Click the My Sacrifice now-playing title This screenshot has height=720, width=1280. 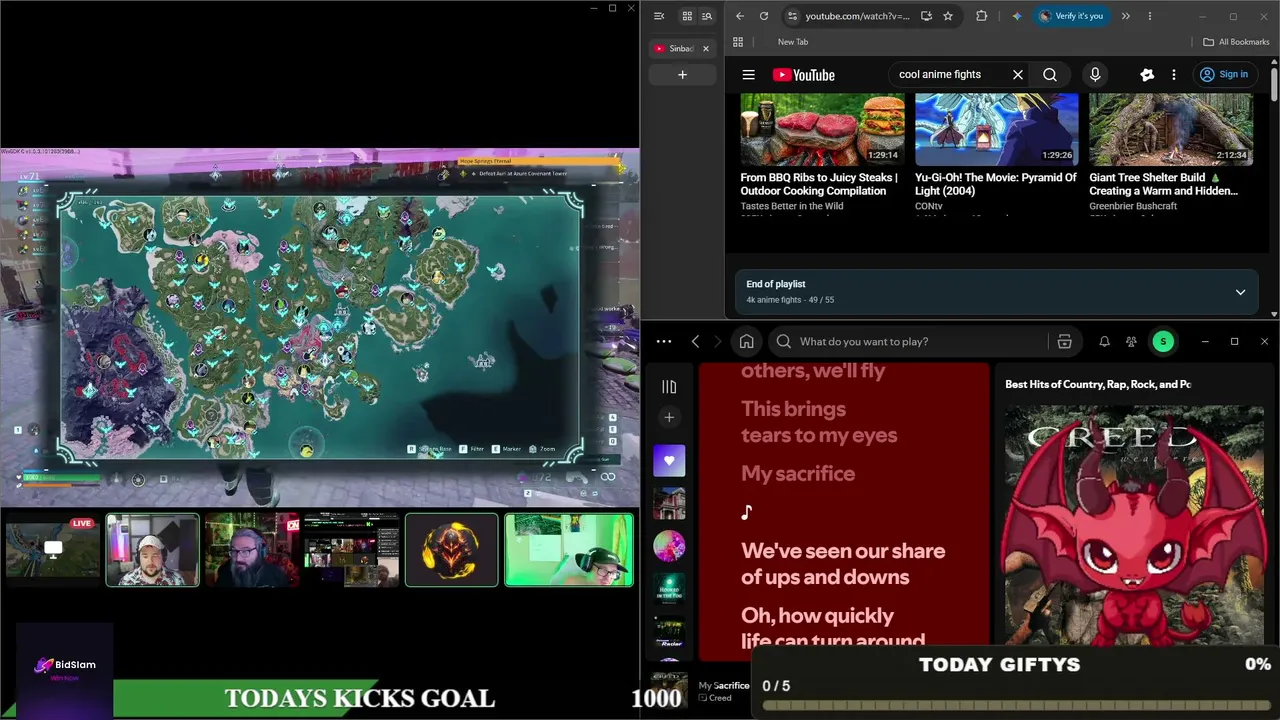(x=724, y=686)
